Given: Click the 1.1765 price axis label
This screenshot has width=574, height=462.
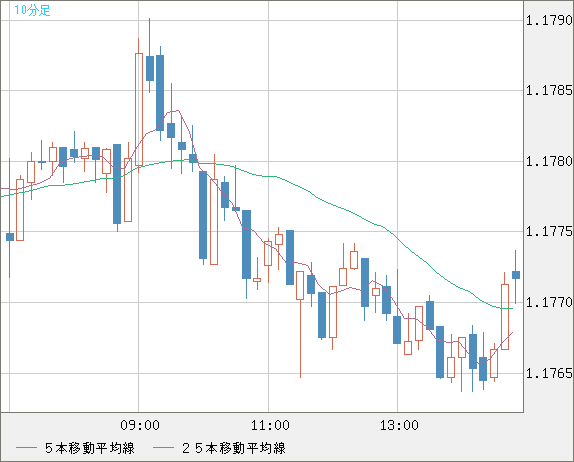Looking at the screenshot, I should pos(549,373).
